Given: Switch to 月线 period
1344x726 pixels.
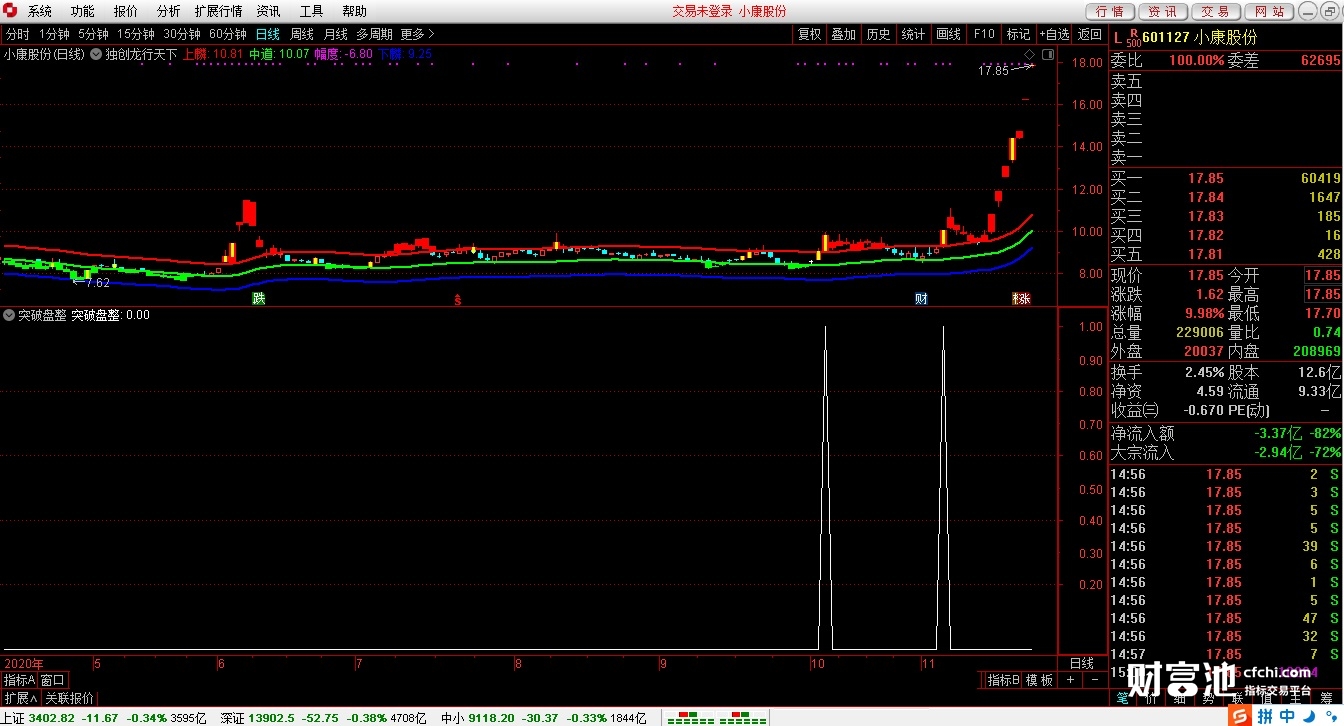Looking at the screenshot, I should pyautogui.click(x=335, y=34).
